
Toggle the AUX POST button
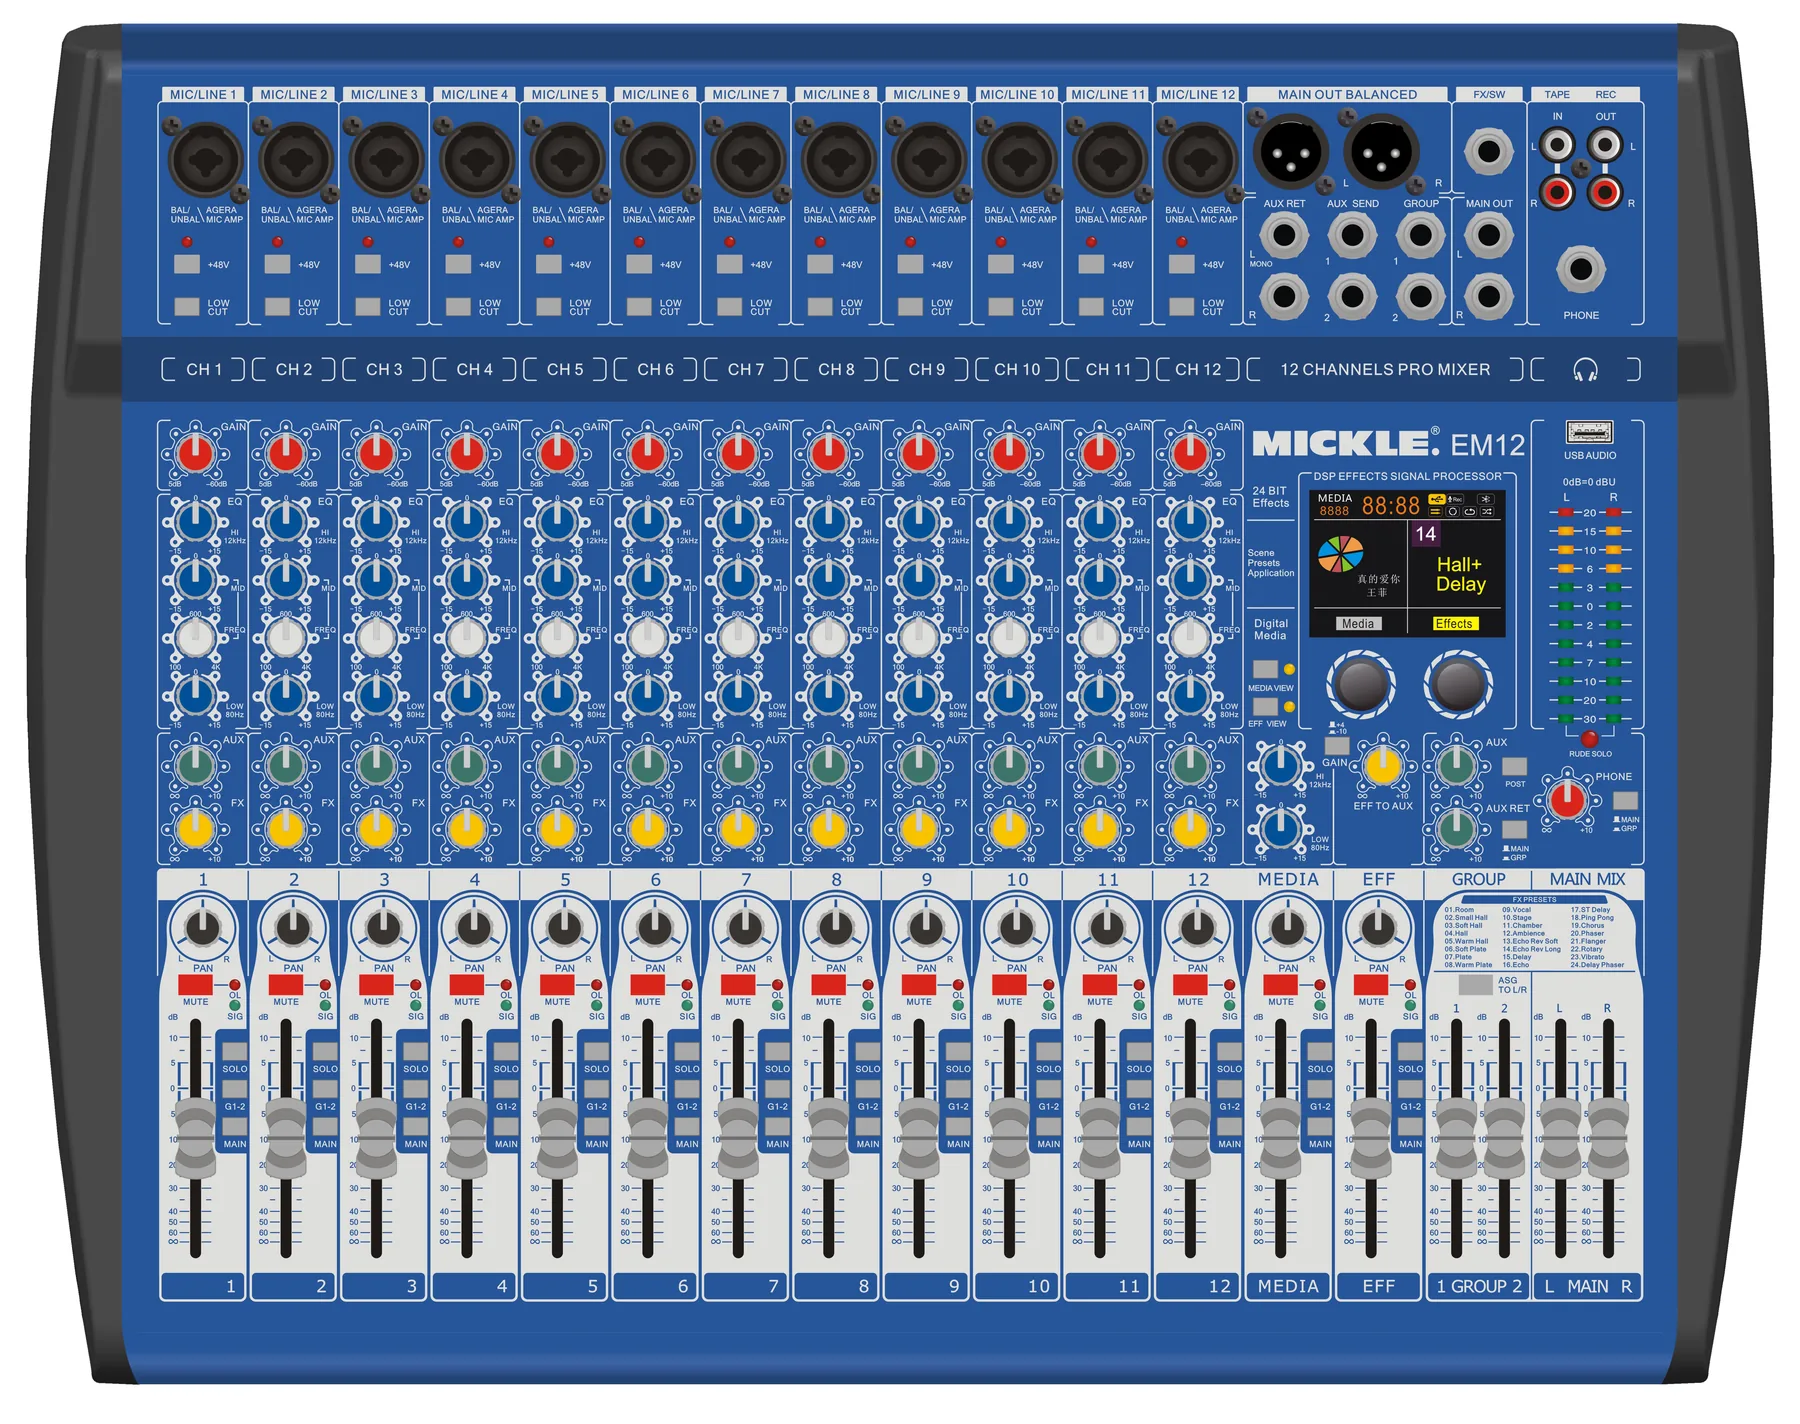pyautogui.click(x=1515, y=766)
